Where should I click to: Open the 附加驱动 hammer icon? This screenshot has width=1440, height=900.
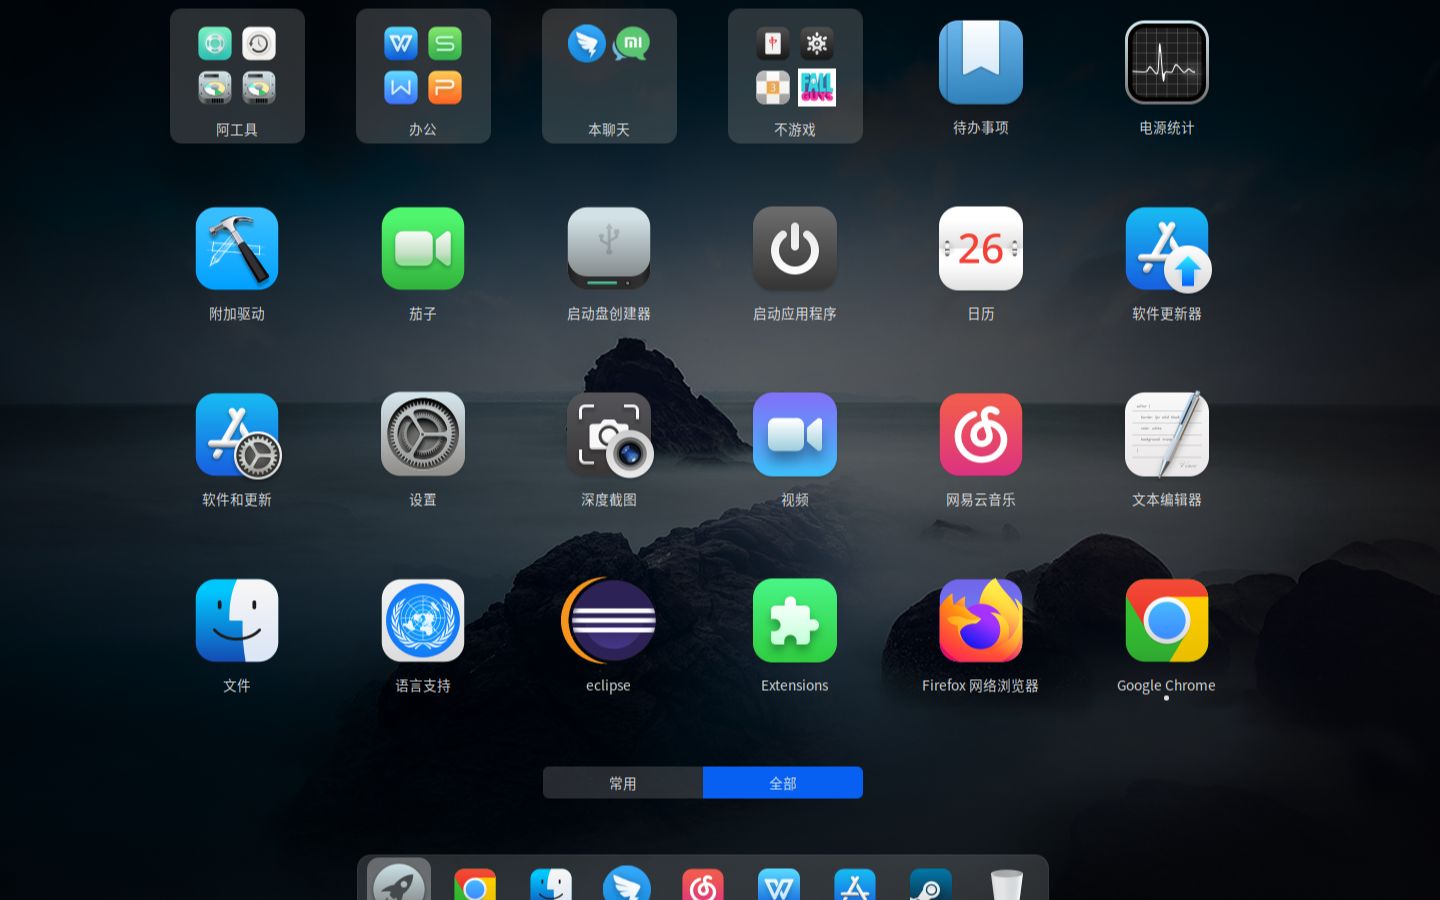(237, 249)
